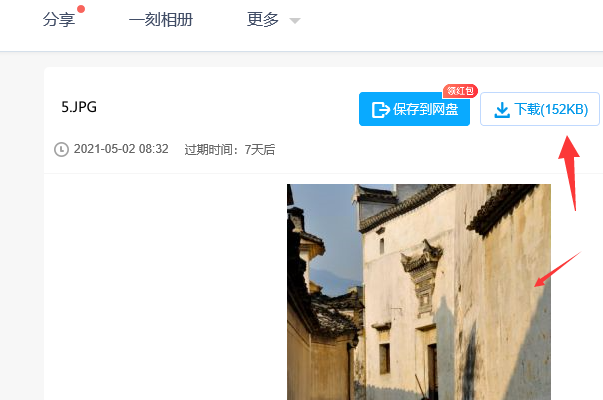Viewport: 603px width, 400px height.
Task: Click the 下载(152KB) button
Action: click(540, 109)
